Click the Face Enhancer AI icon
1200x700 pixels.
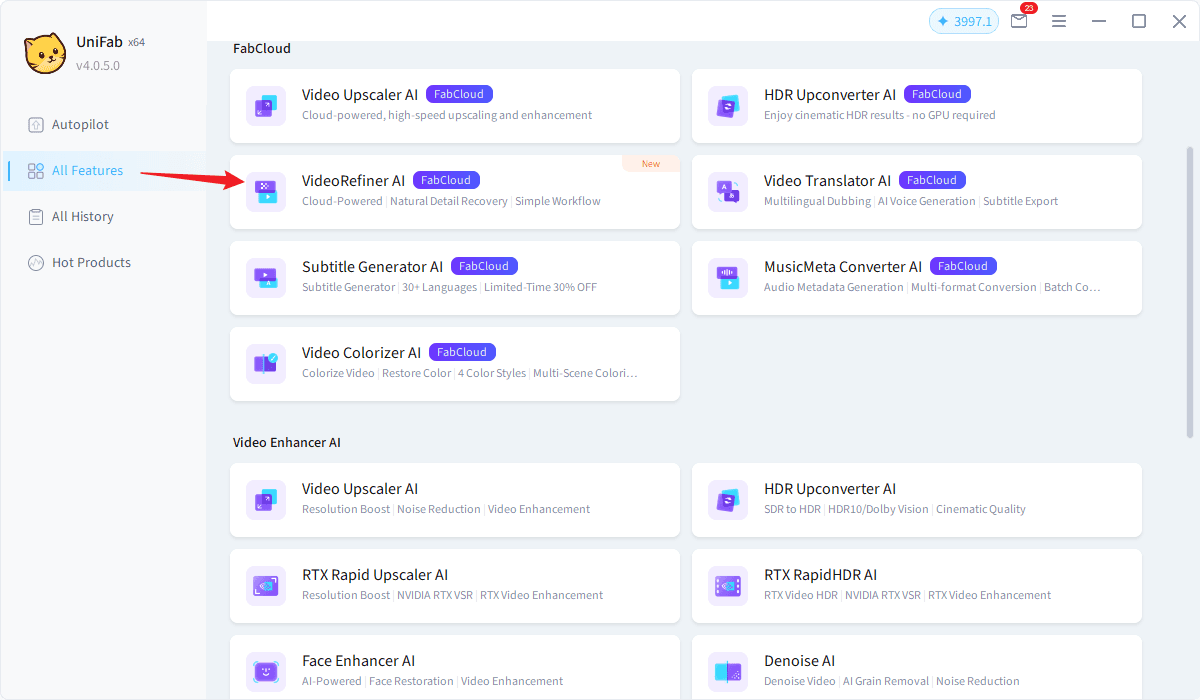point(266,671)
